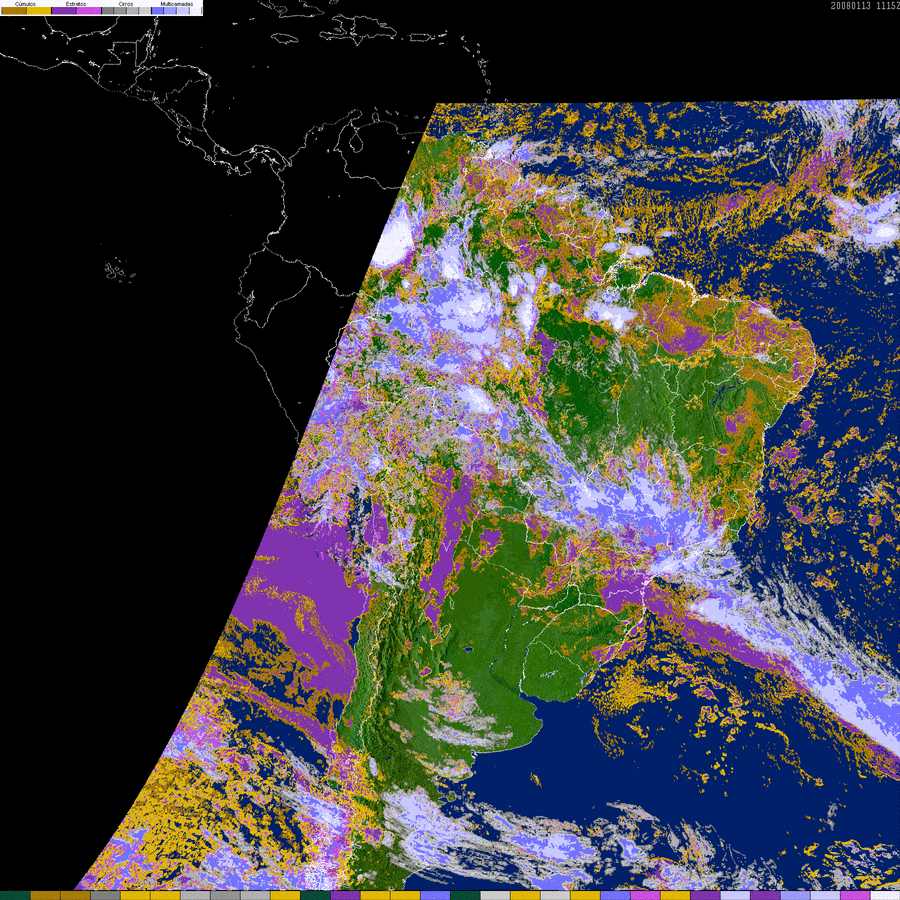
Task: Select the darkest blue Multicamadas legend swatch
Action: (x=157, y=10)
